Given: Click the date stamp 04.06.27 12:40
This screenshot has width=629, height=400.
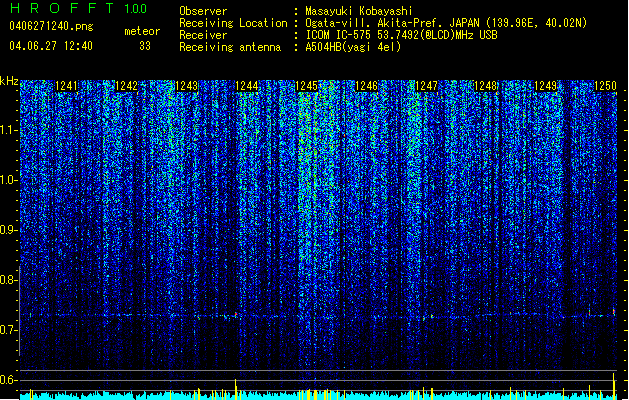Looking at the screenshot, I should pos(51,46).
